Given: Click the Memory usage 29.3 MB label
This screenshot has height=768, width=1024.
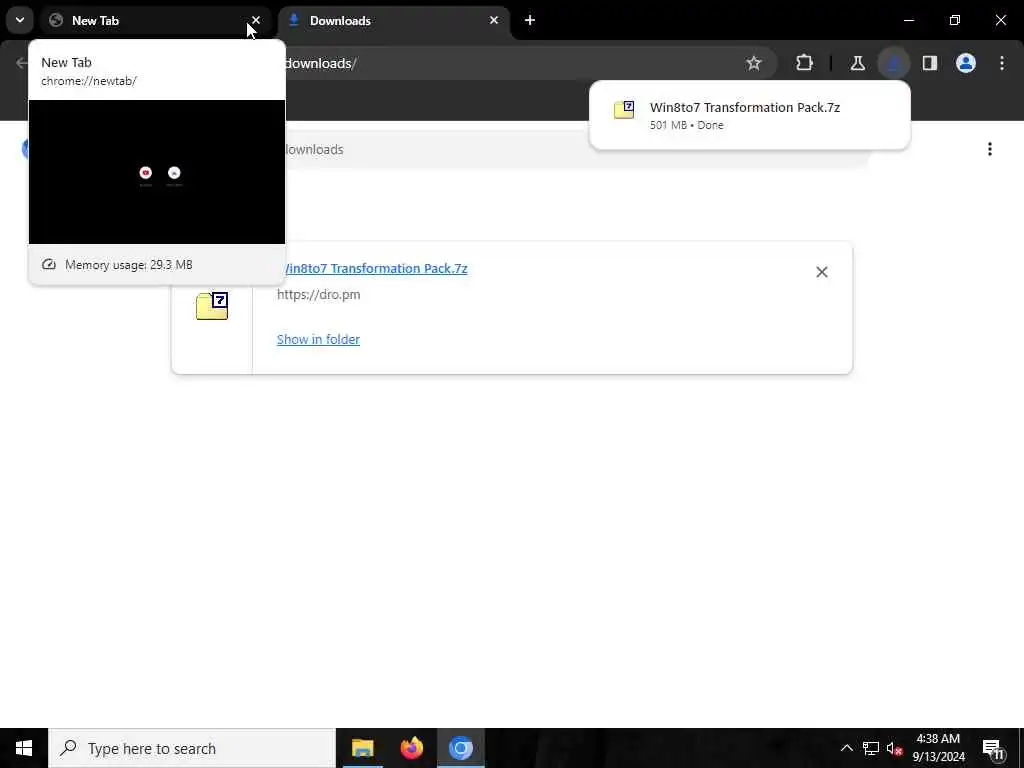Looking at the screenshot, I should (129, 264).
